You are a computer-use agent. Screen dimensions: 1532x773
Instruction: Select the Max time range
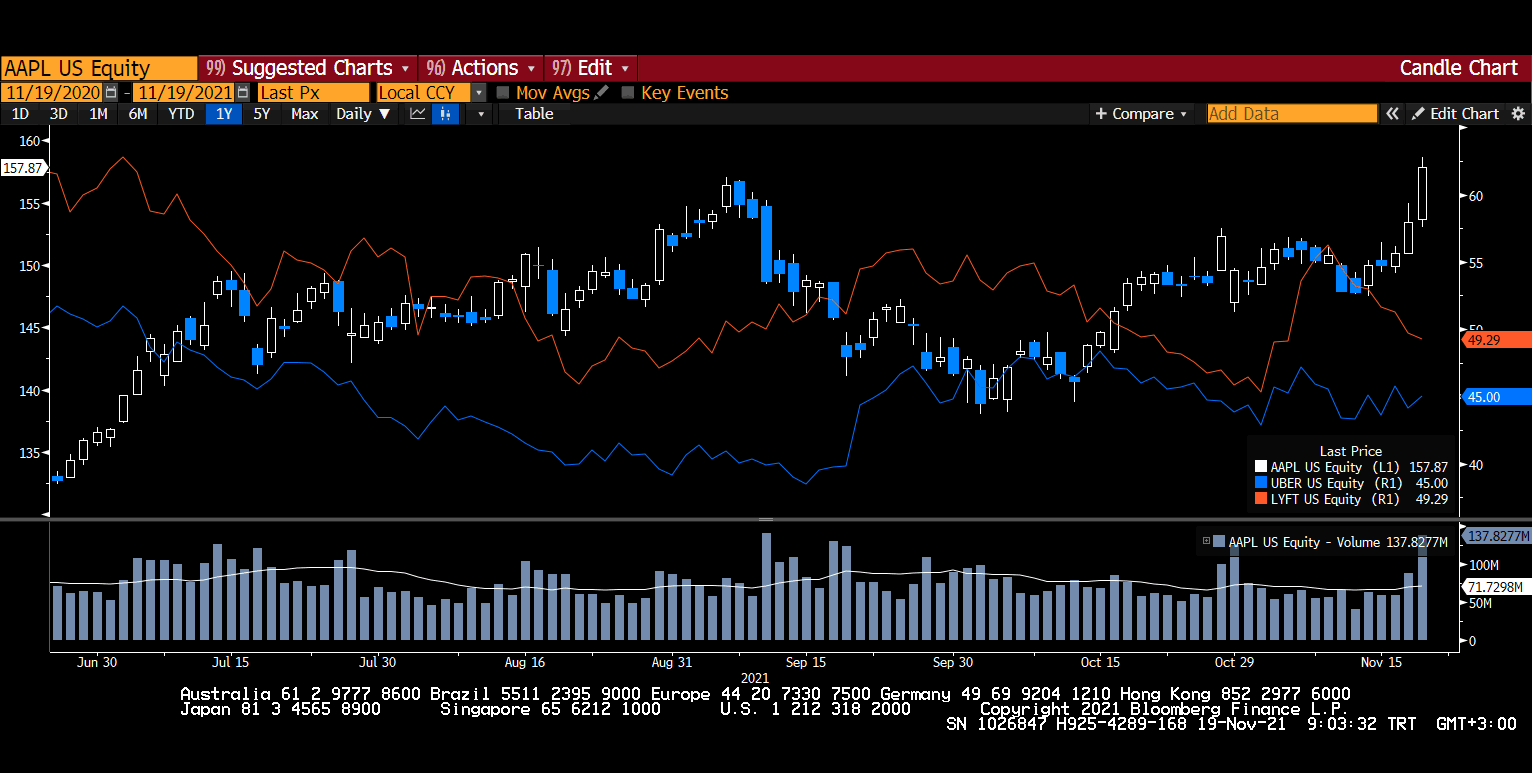305,114
